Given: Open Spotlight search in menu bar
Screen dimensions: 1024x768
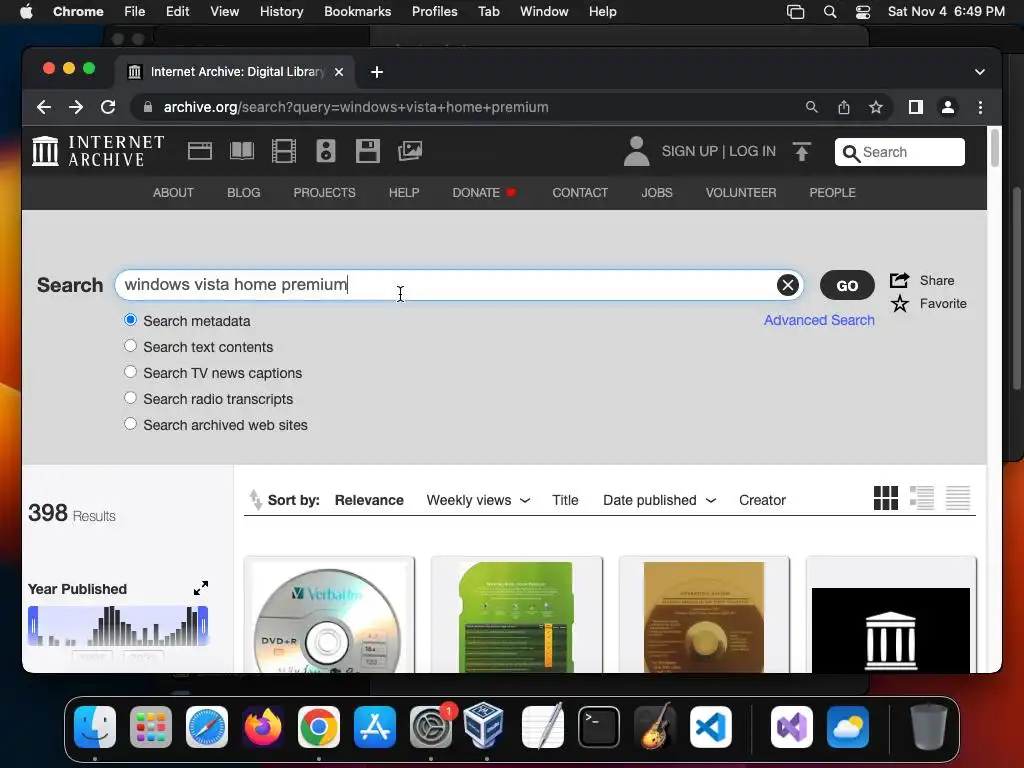Looking at the screenshot, I should (x=830, y=12).
